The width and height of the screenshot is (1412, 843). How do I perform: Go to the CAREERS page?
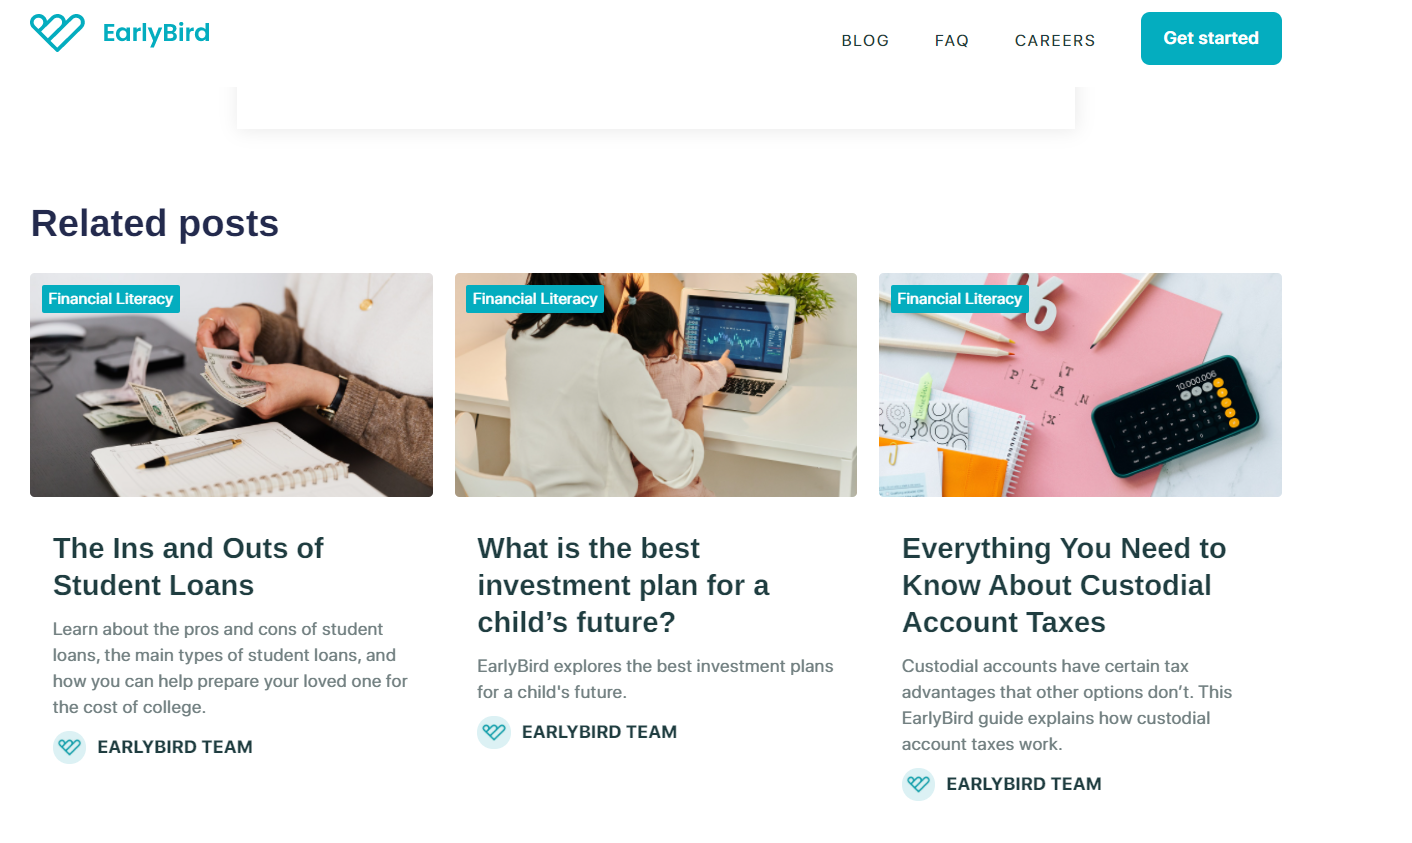[x=1055, y=41]
